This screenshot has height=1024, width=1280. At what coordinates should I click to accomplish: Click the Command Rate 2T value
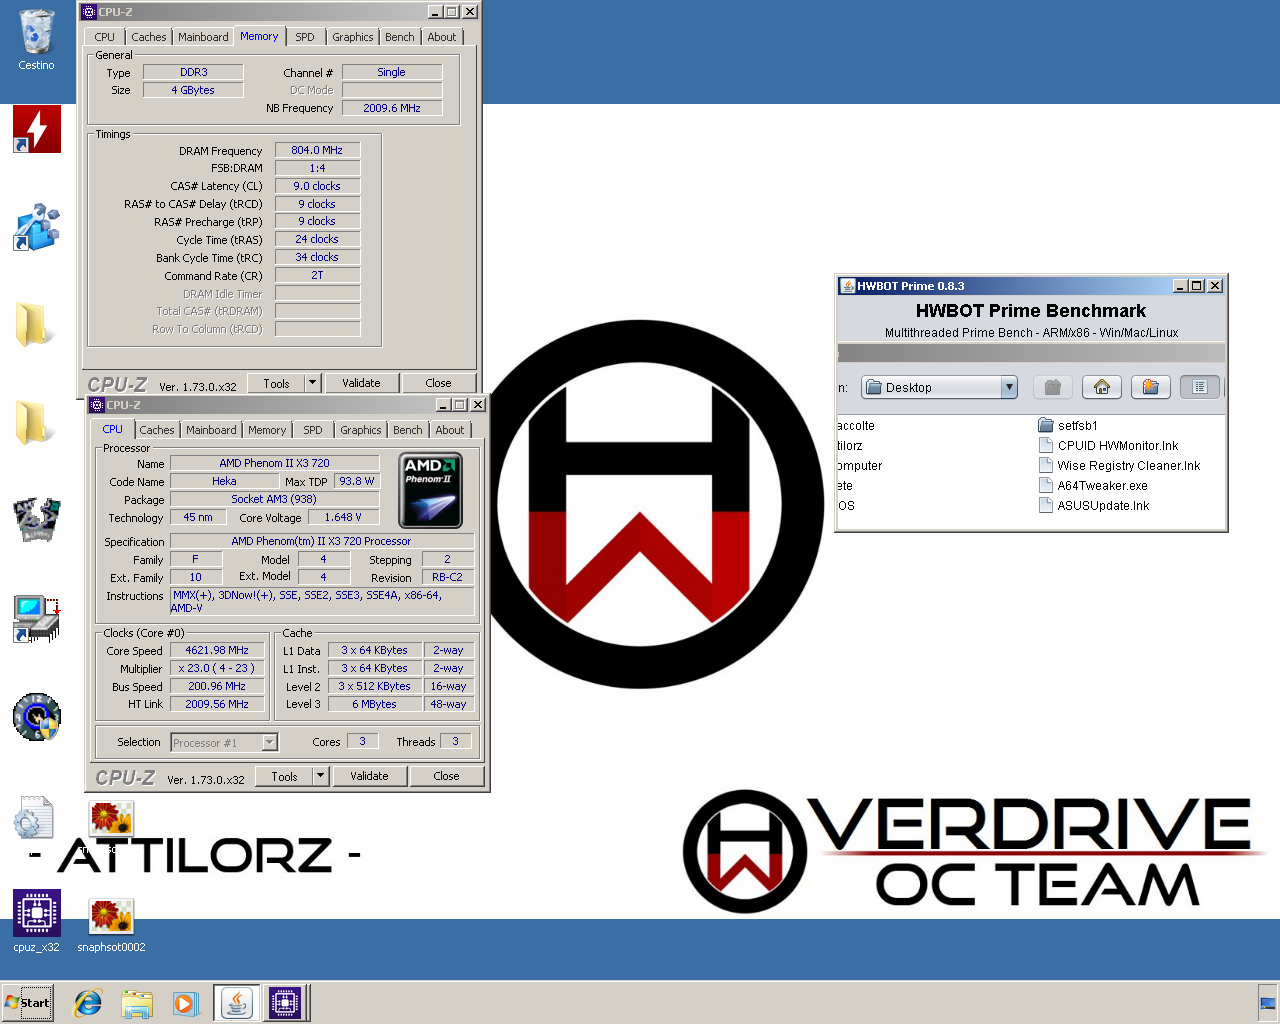pos(317,275)
